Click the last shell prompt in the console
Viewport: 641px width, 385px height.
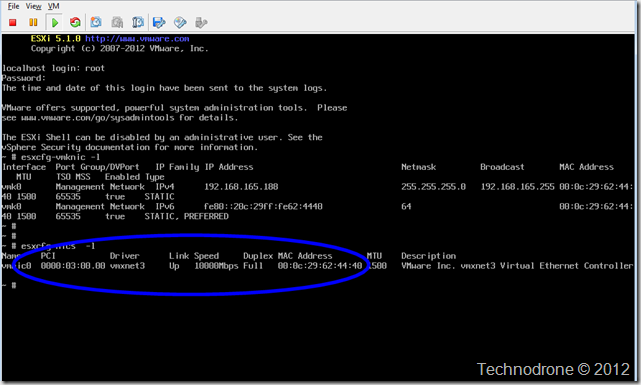[9, 285]
